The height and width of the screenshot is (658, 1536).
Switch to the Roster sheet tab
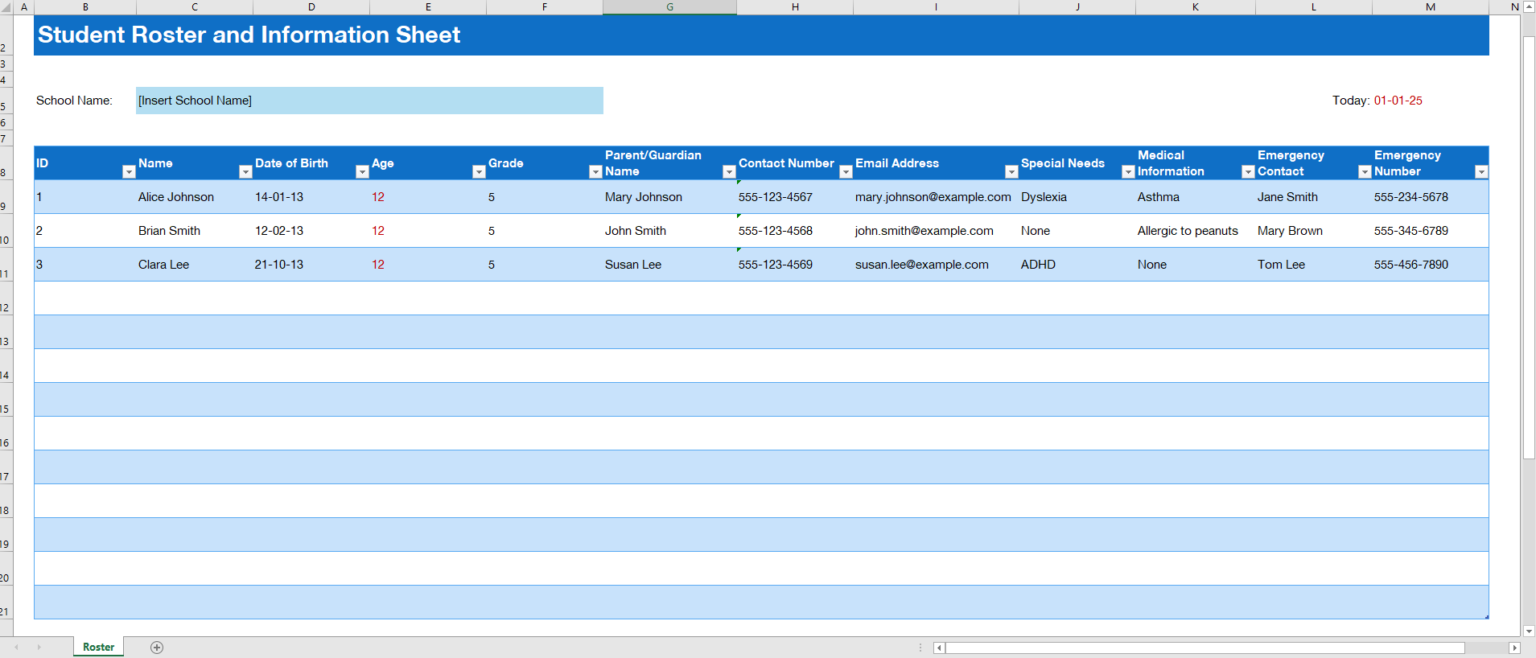coord(98,647)
